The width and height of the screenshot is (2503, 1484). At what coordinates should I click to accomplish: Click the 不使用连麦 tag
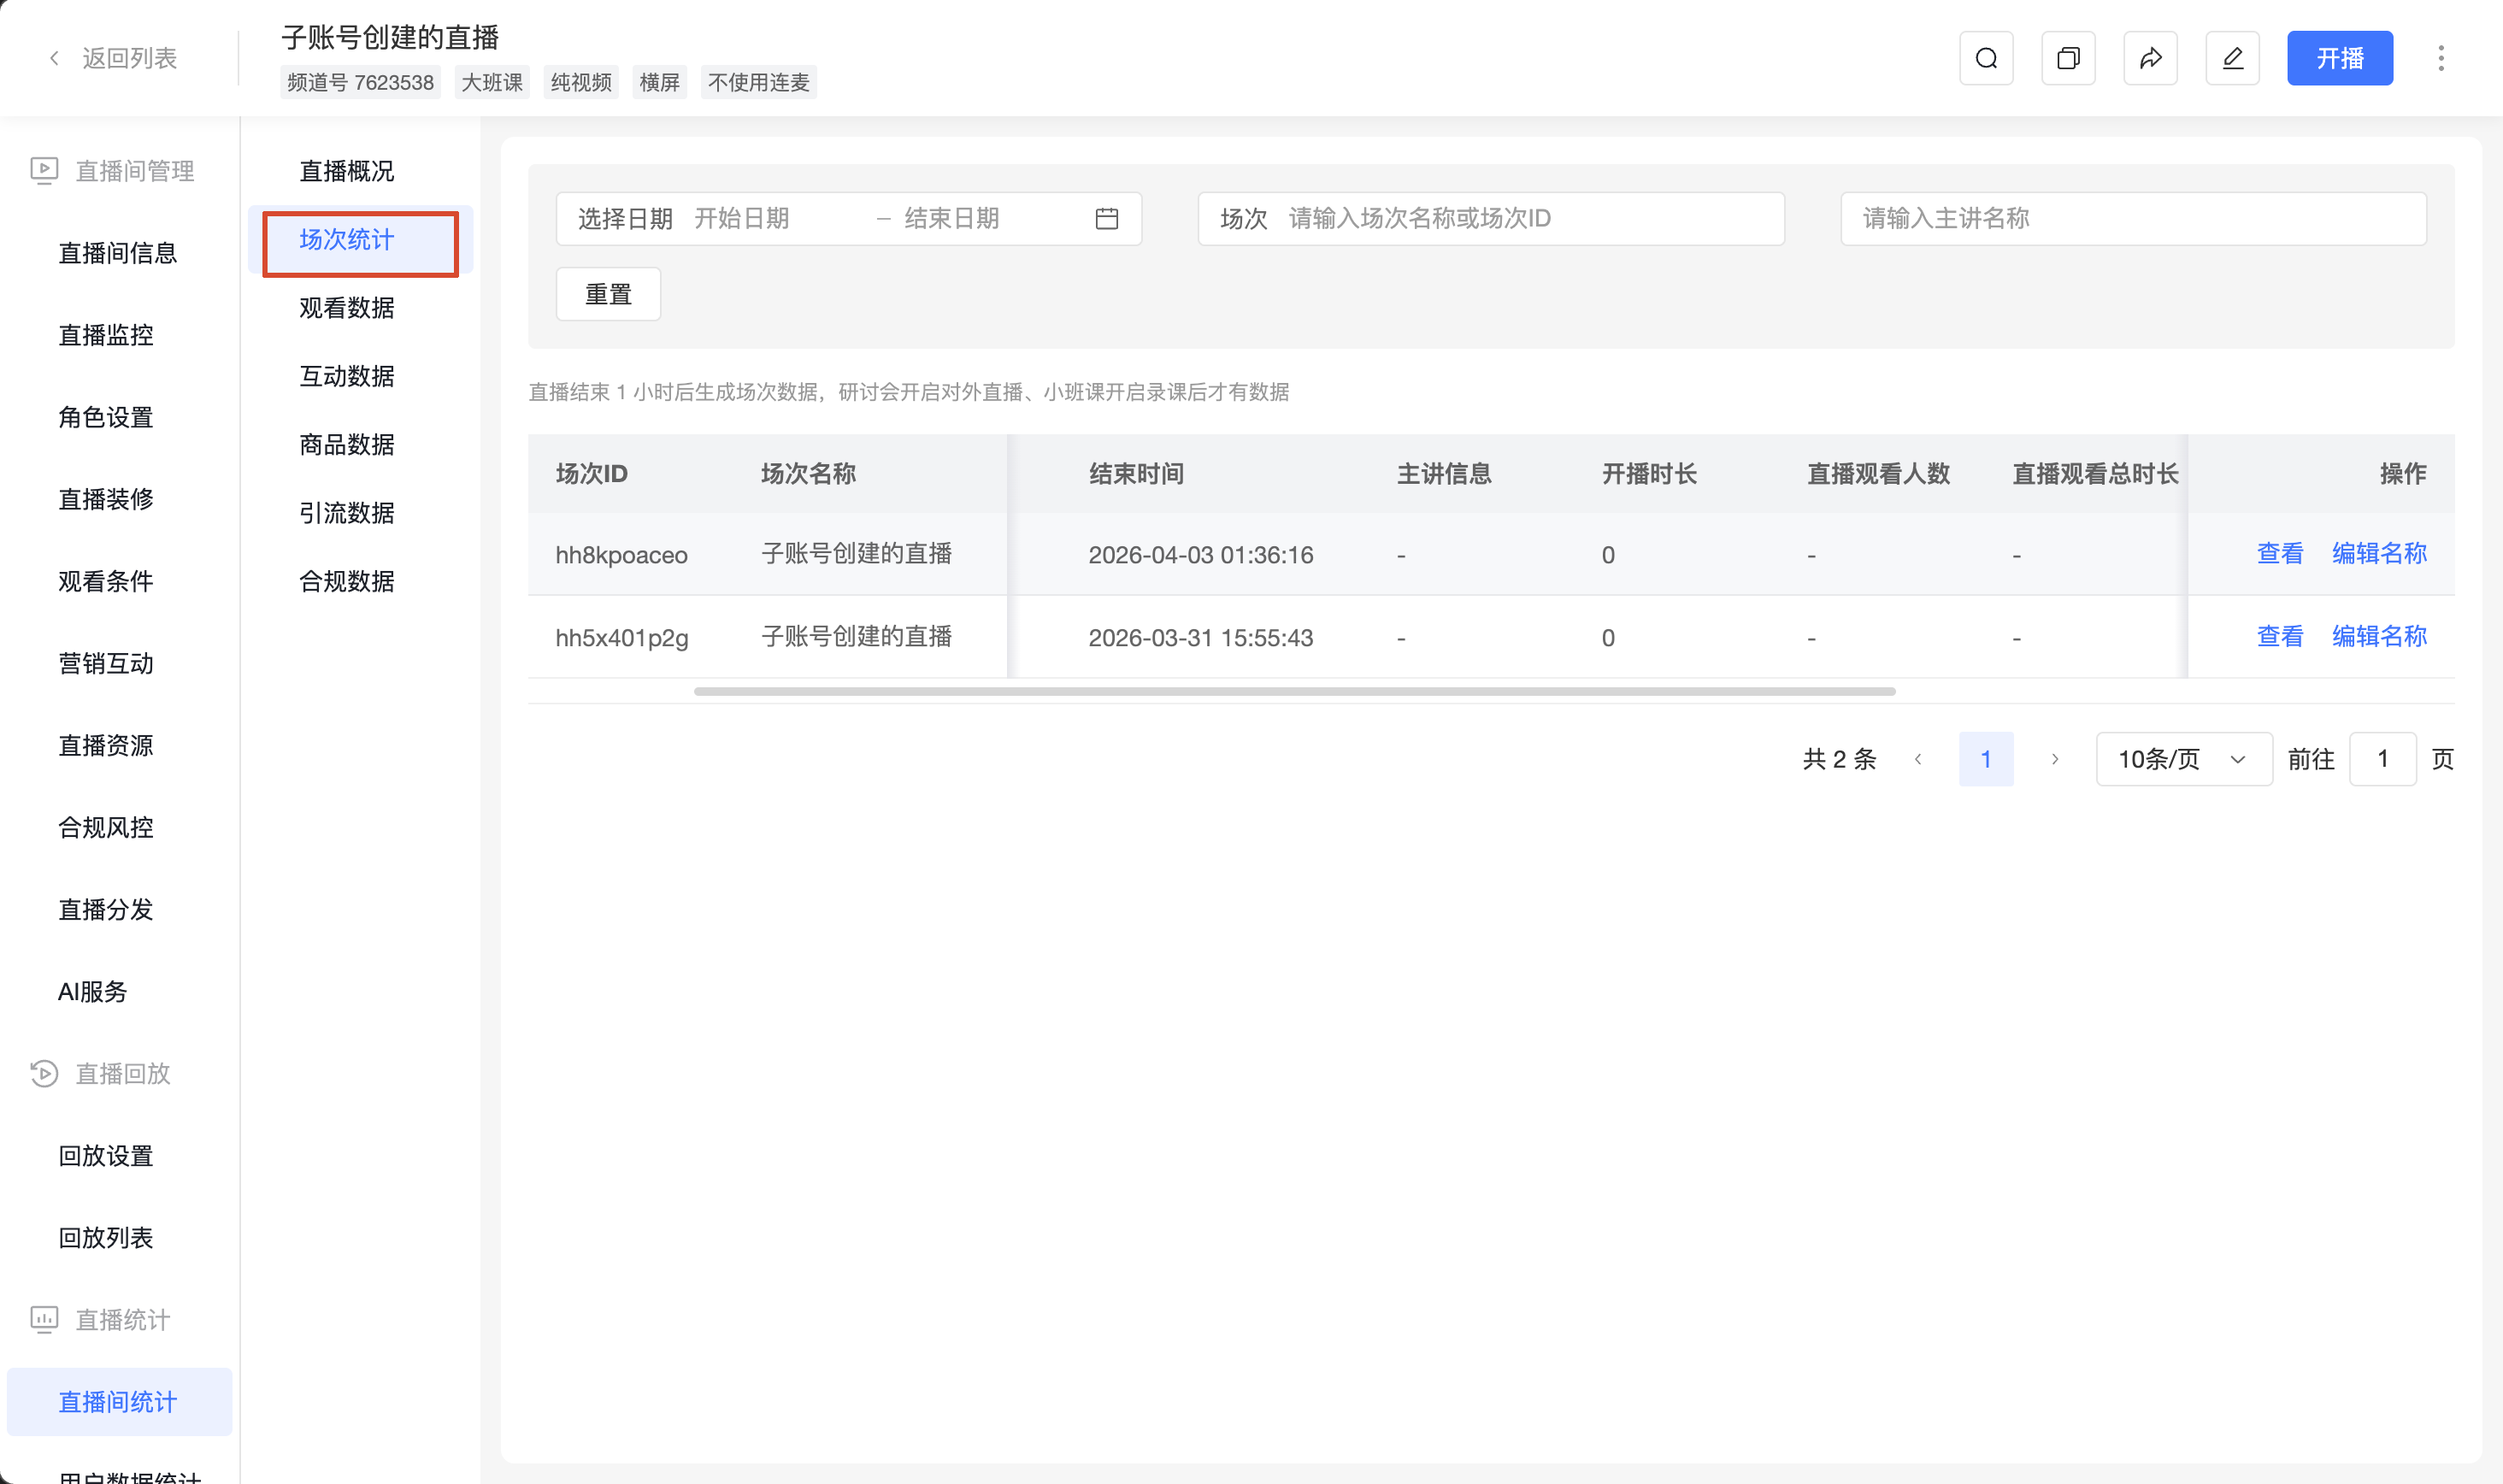[x=758, y=82]
